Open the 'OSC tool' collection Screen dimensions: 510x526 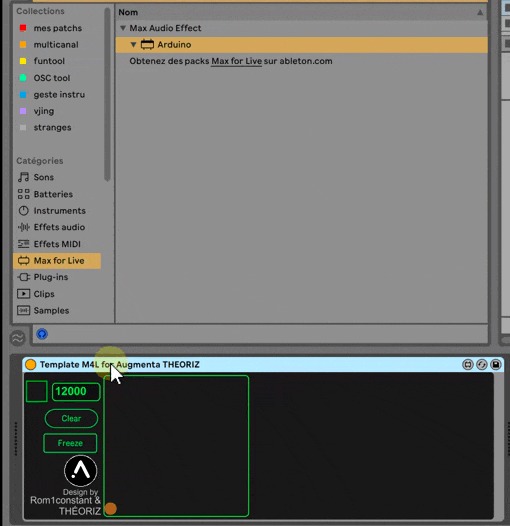[x=45, y=78]
